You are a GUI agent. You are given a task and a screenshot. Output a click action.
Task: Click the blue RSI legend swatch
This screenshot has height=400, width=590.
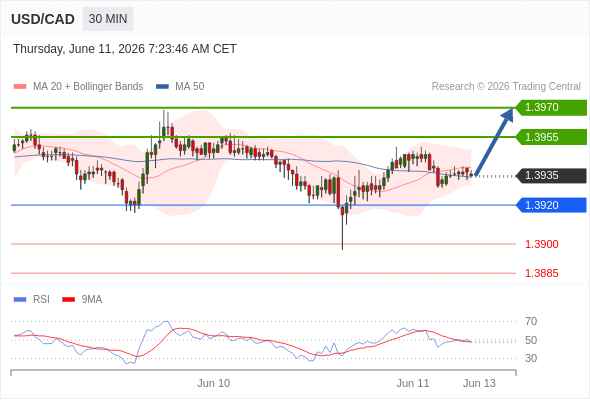tap(20, 300)
